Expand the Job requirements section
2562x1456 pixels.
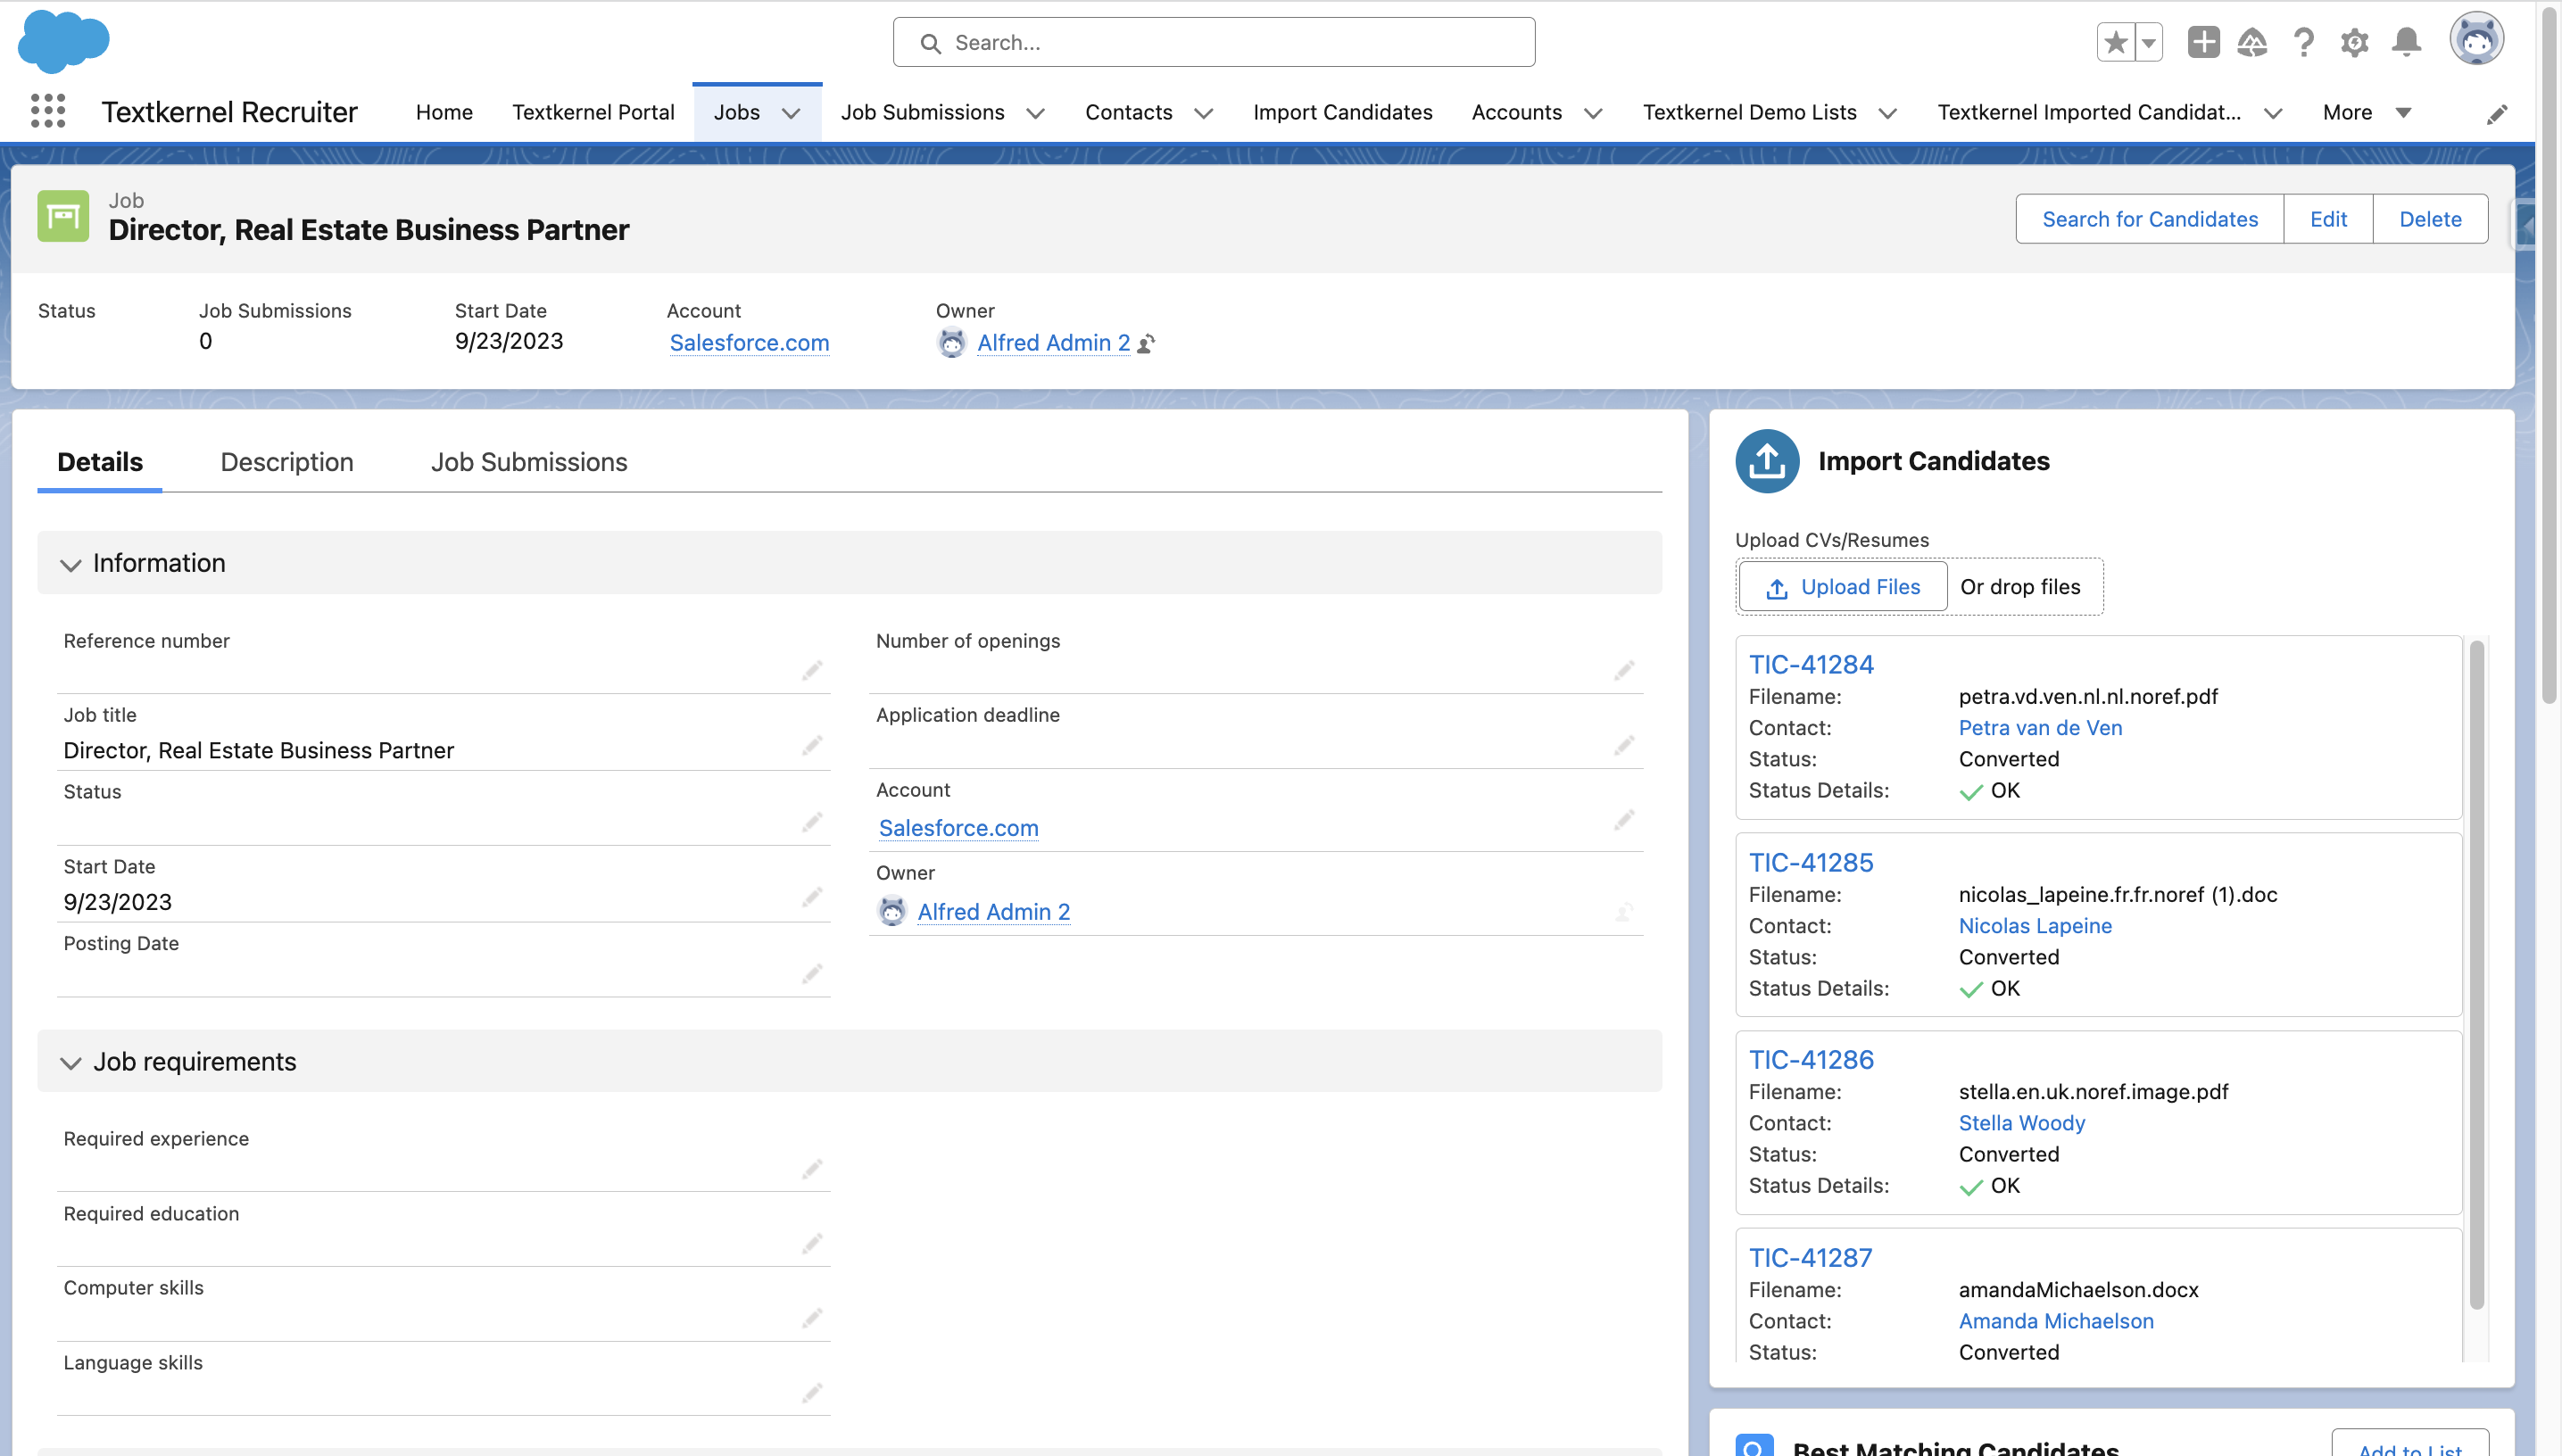69,1061
